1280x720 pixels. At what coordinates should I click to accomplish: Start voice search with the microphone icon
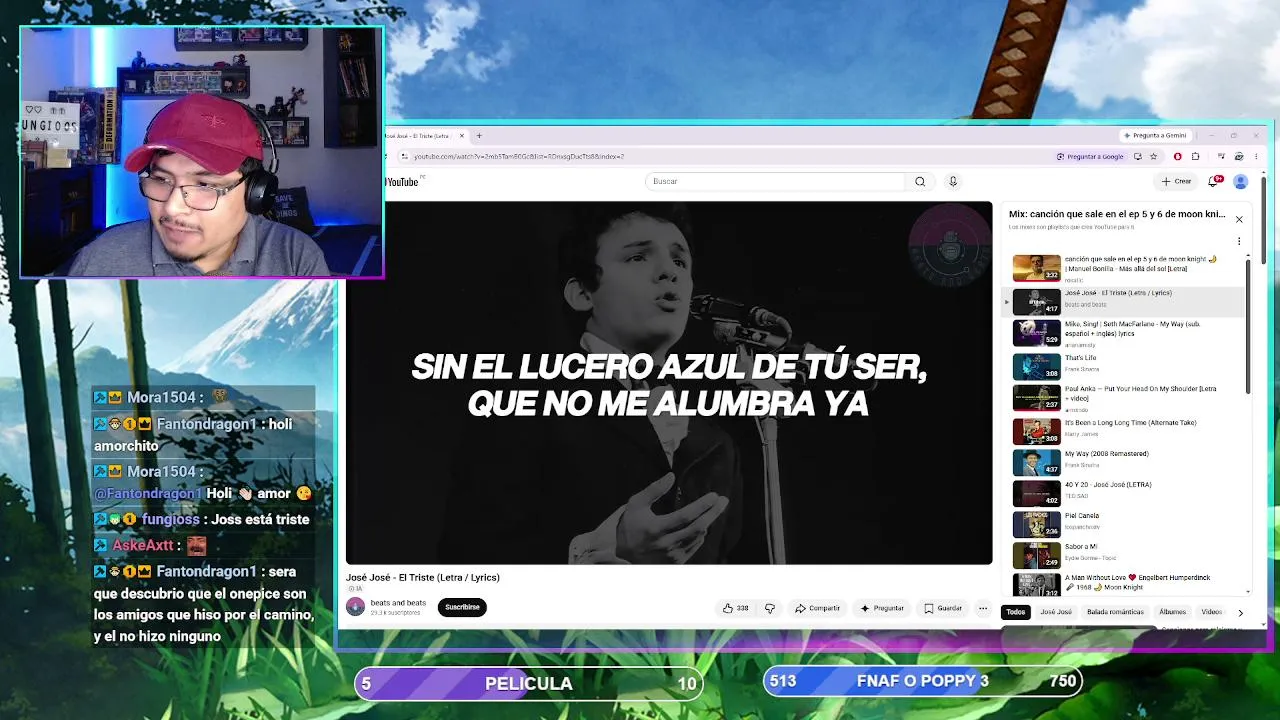(x=953, y=181)
